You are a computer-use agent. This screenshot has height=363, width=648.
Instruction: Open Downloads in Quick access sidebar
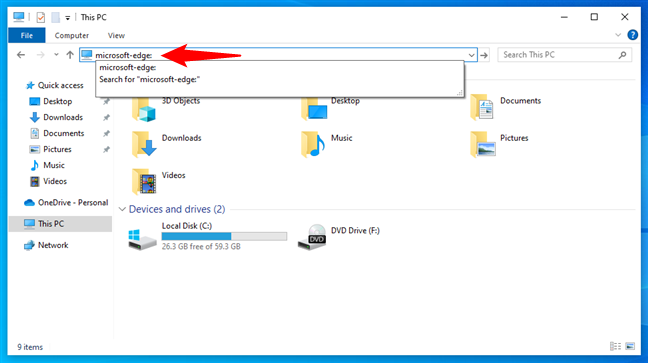click(63, 117)
